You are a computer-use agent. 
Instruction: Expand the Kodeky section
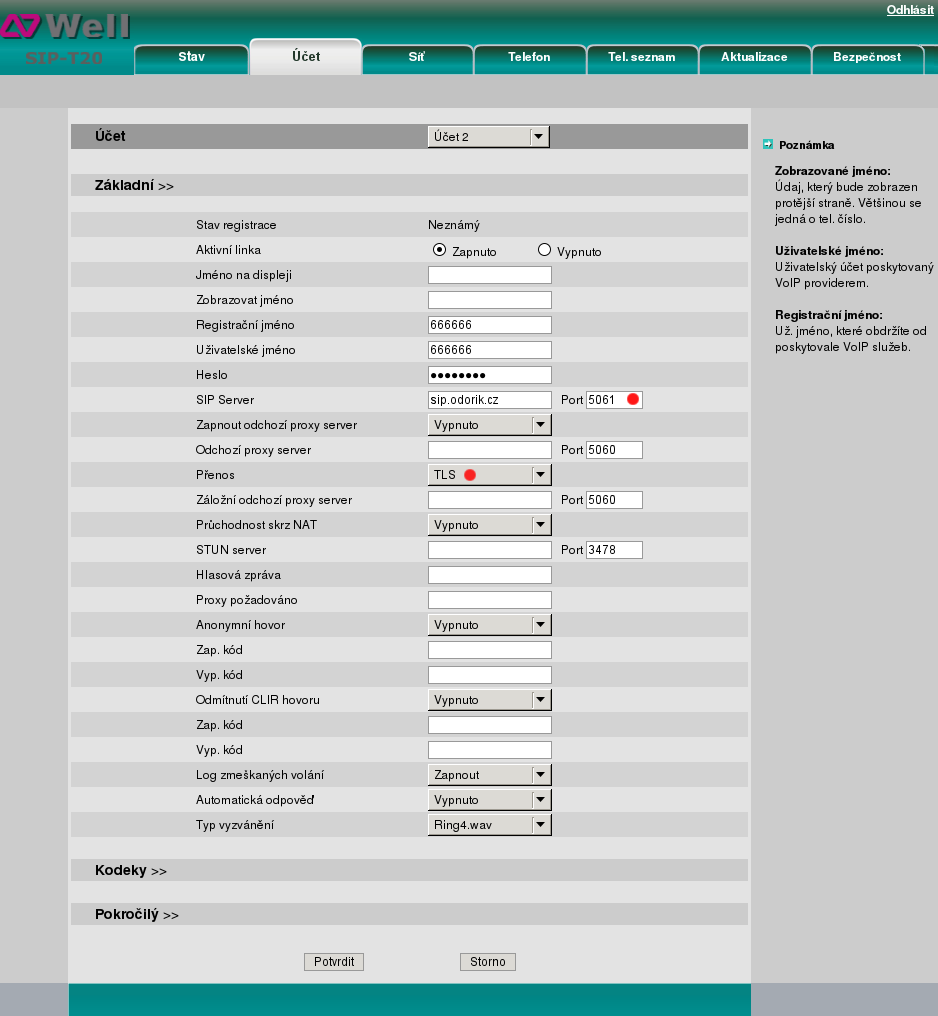coord(131,871)
